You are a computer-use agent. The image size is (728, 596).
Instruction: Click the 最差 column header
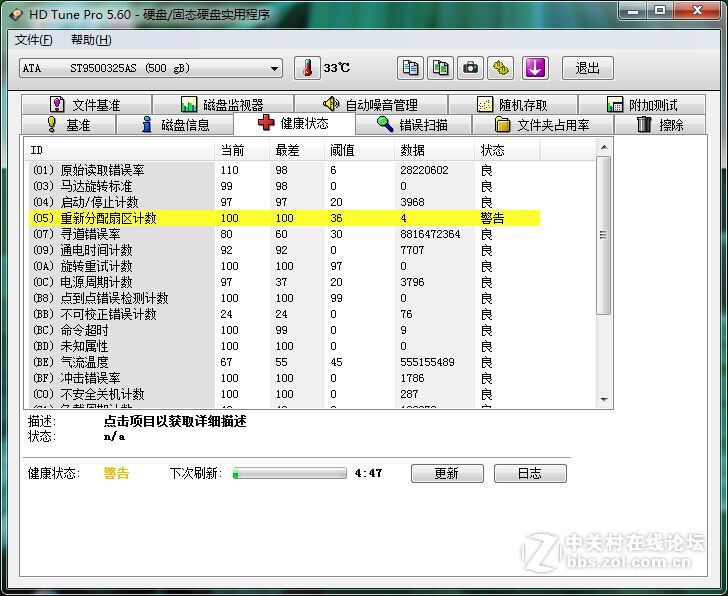tap(297, 150)
